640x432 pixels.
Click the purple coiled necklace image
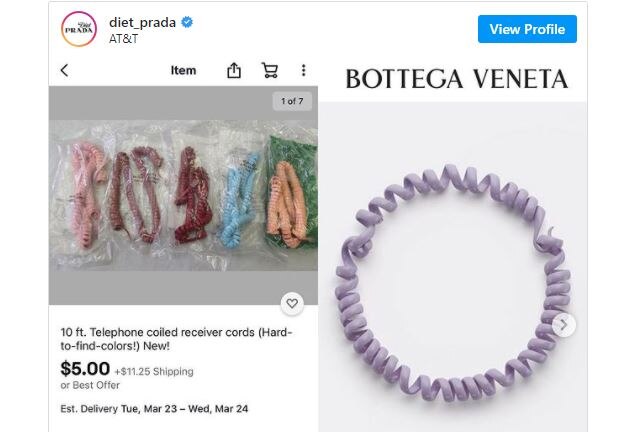point(453,282)
